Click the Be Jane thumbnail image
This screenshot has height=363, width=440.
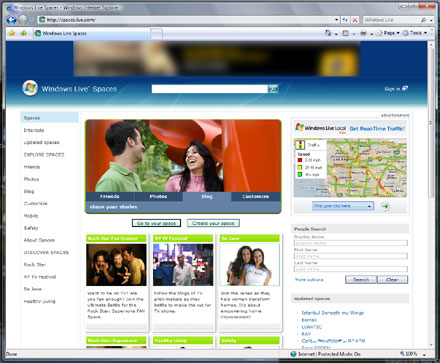coord(250,265)
